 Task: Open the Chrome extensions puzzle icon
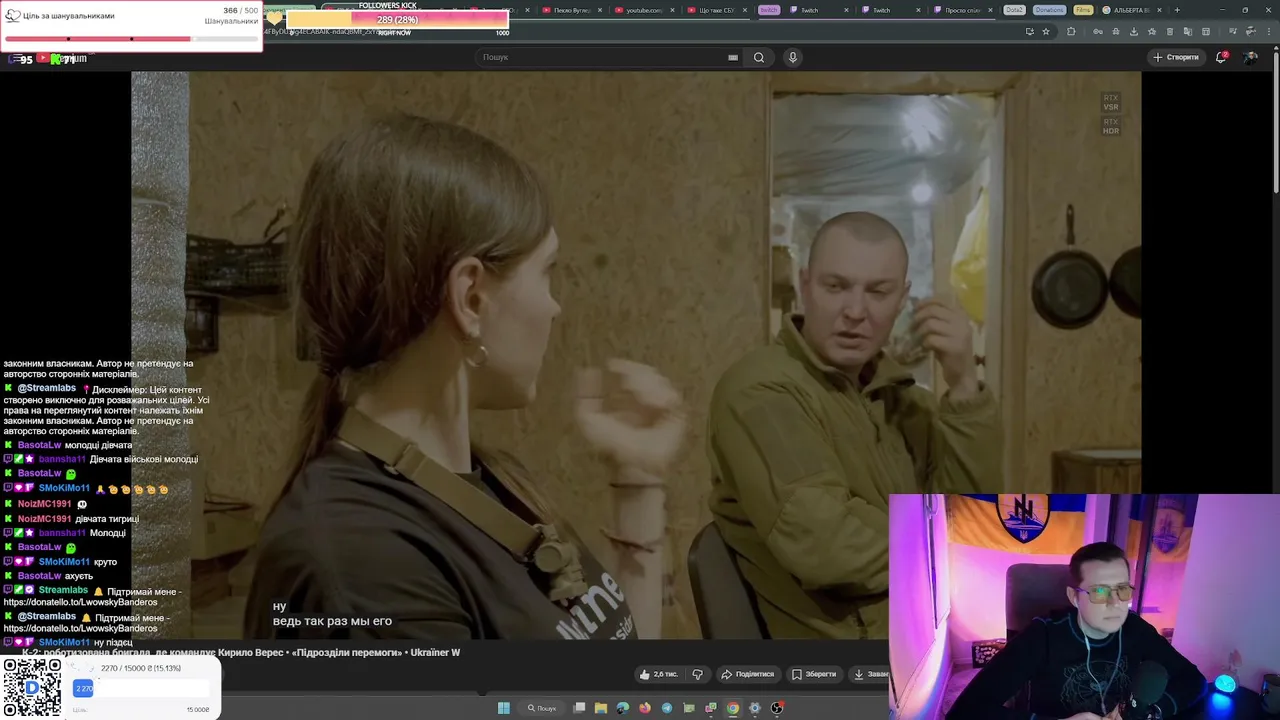[1071, 31]
